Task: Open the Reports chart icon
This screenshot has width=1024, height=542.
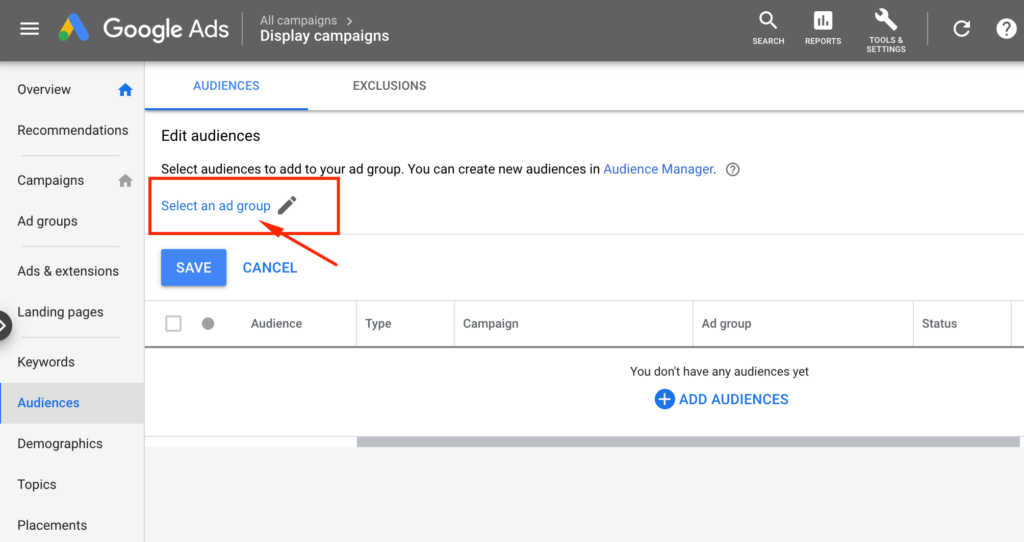Action: click(823, 22)
